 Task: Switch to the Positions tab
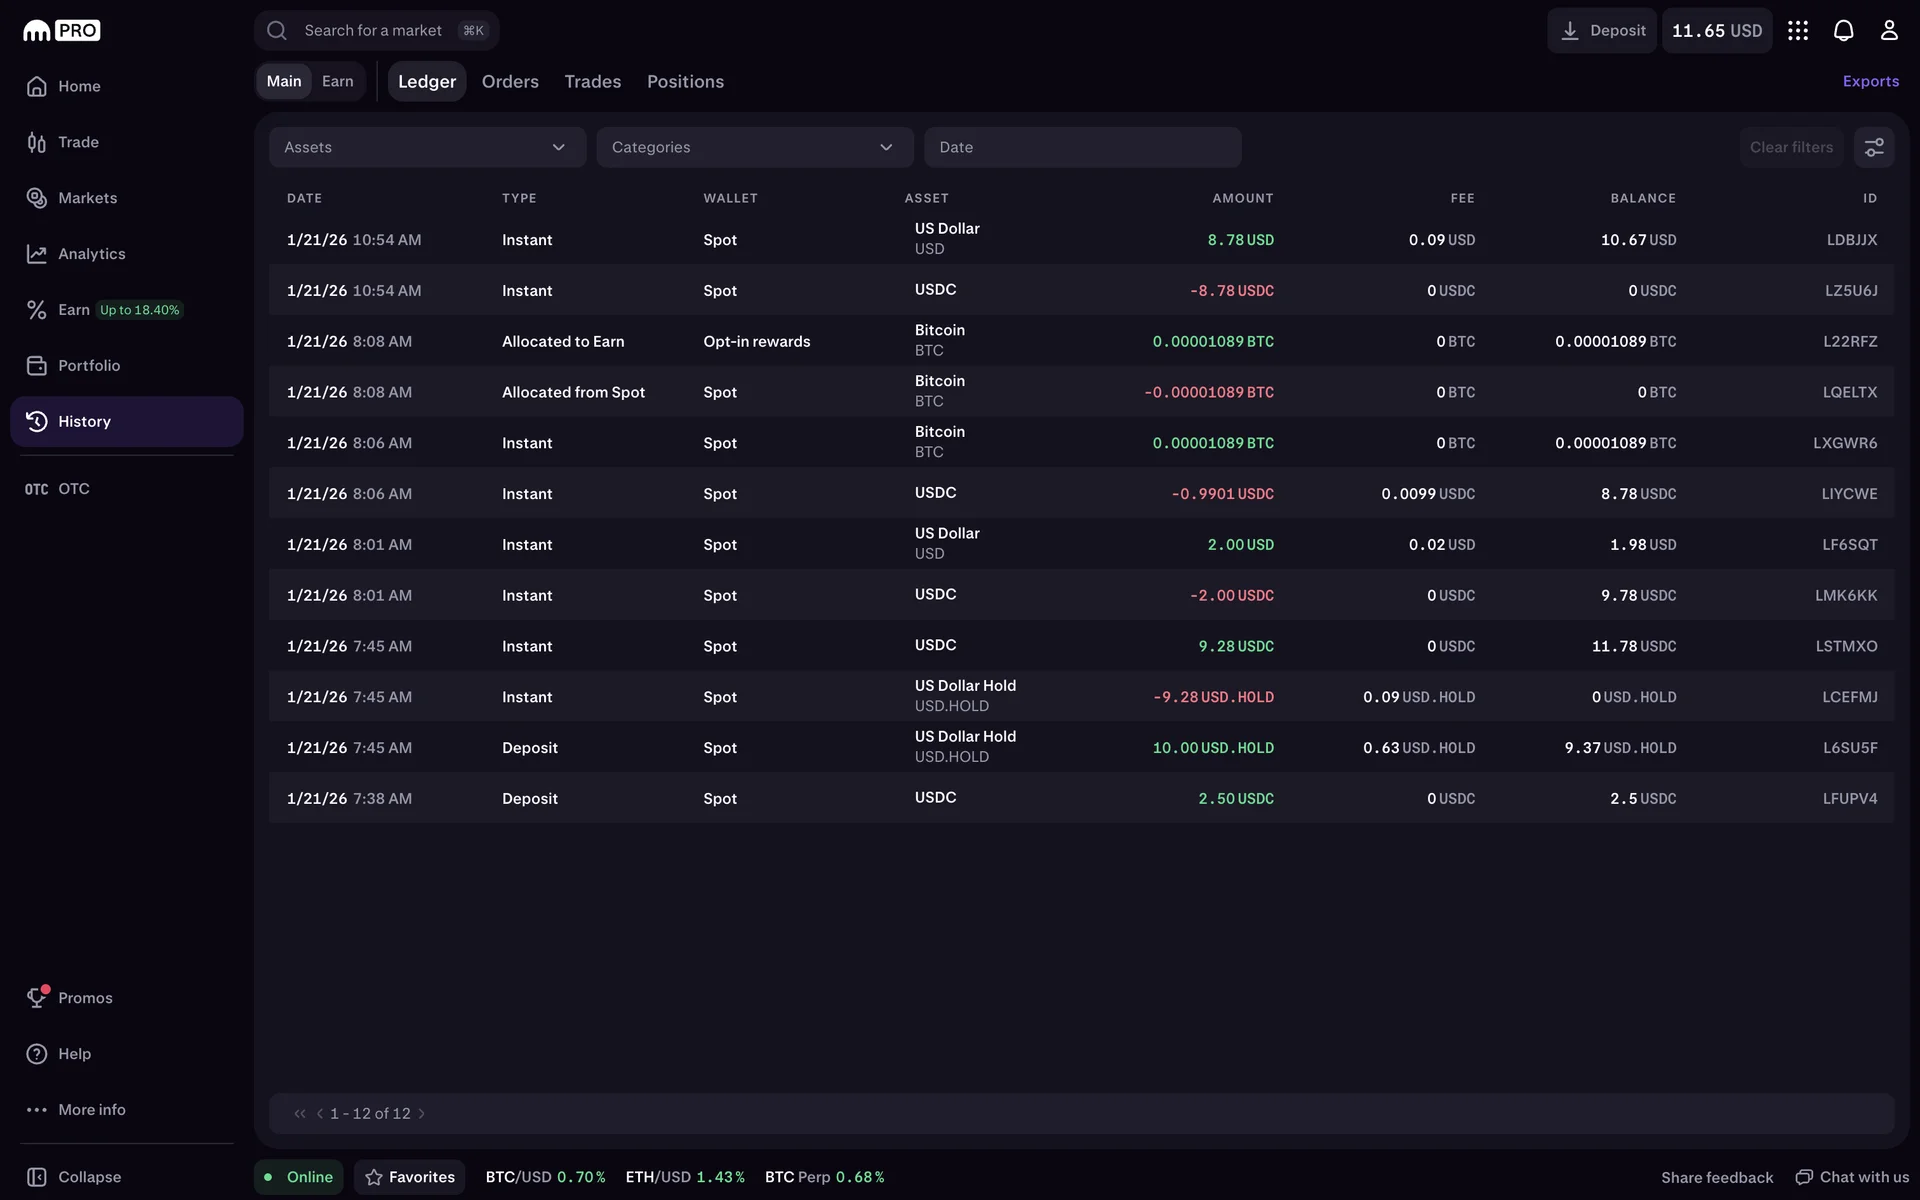click(685, 81)
